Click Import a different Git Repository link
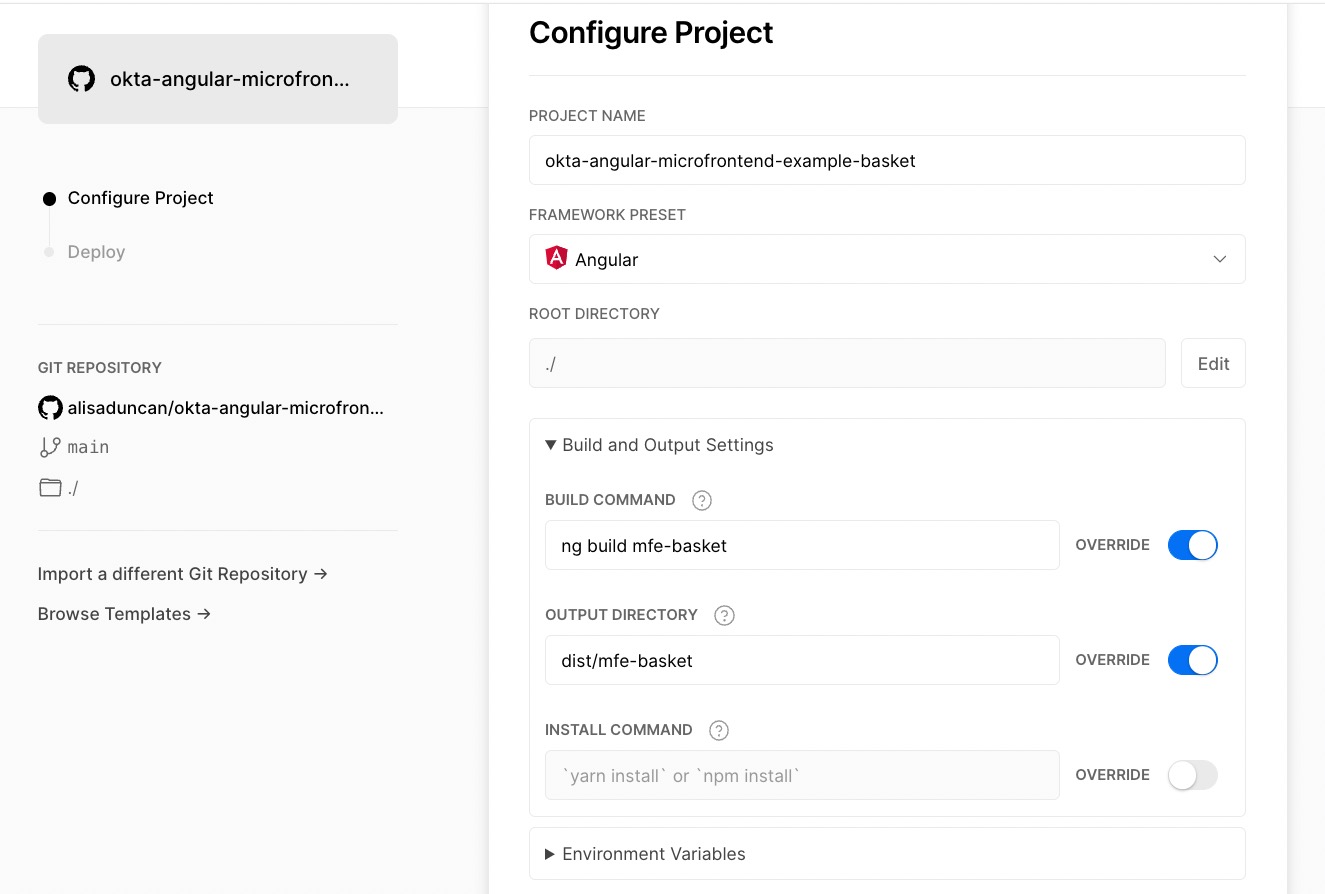Screen dimensions: 1325x894 (183, 574)
